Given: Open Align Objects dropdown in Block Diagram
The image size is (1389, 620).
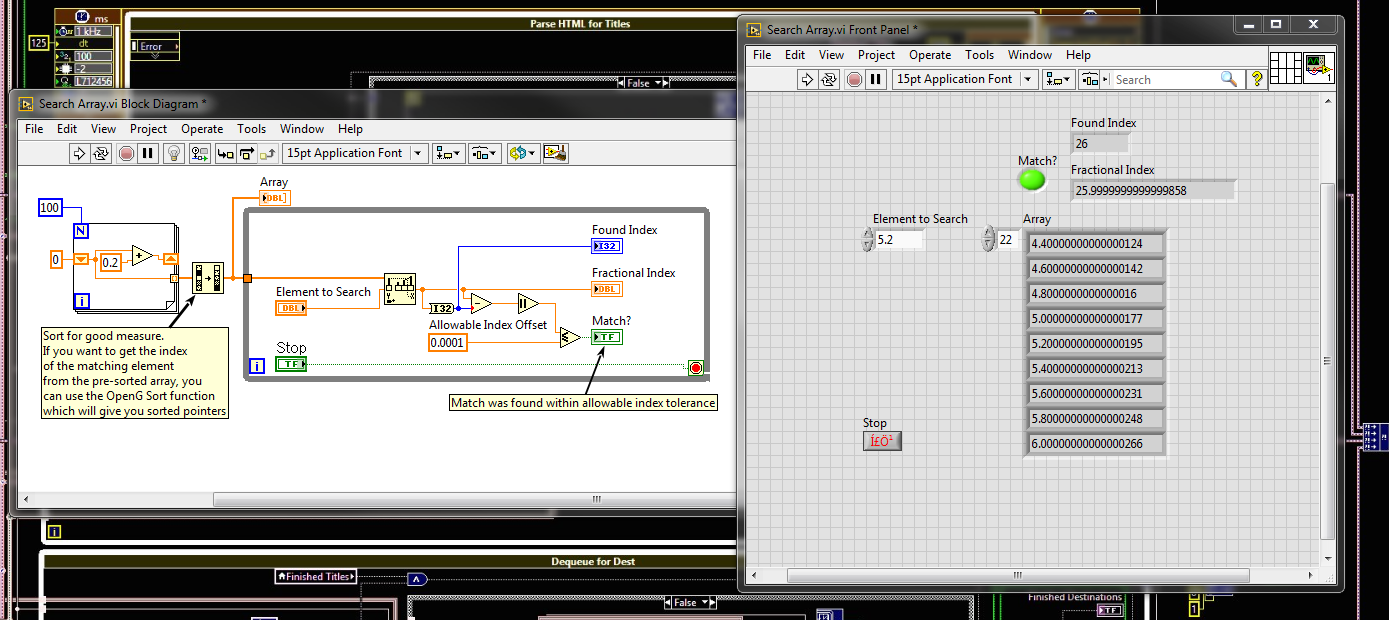Looking at the screenshot, I should click(450, 153).
